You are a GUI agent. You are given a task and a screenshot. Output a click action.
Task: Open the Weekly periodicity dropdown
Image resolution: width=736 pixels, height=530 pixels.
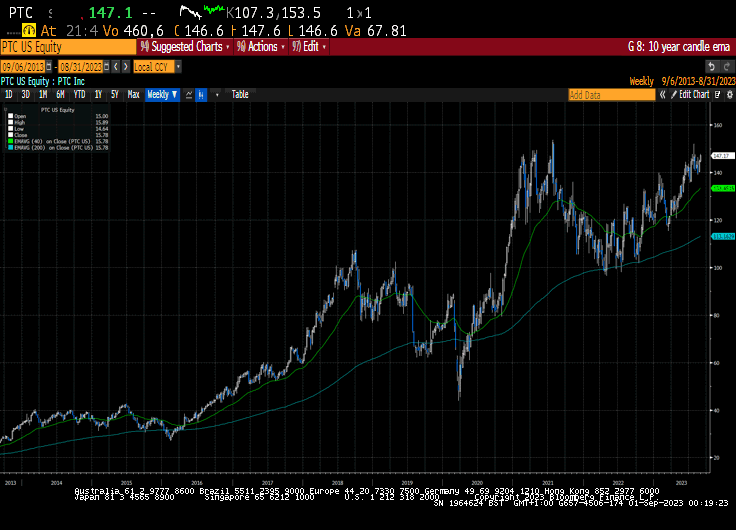tap(162, 95)
